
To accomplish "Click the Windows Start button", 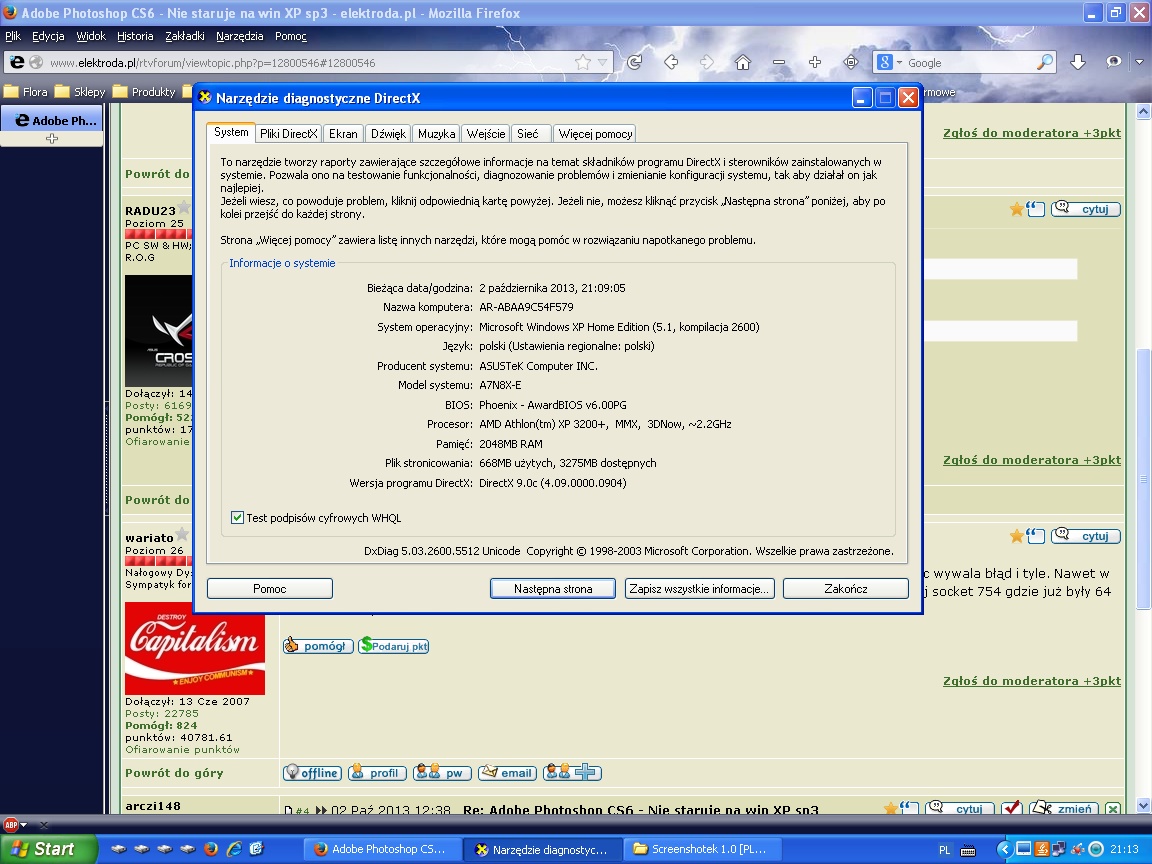I will click(48, 849).
